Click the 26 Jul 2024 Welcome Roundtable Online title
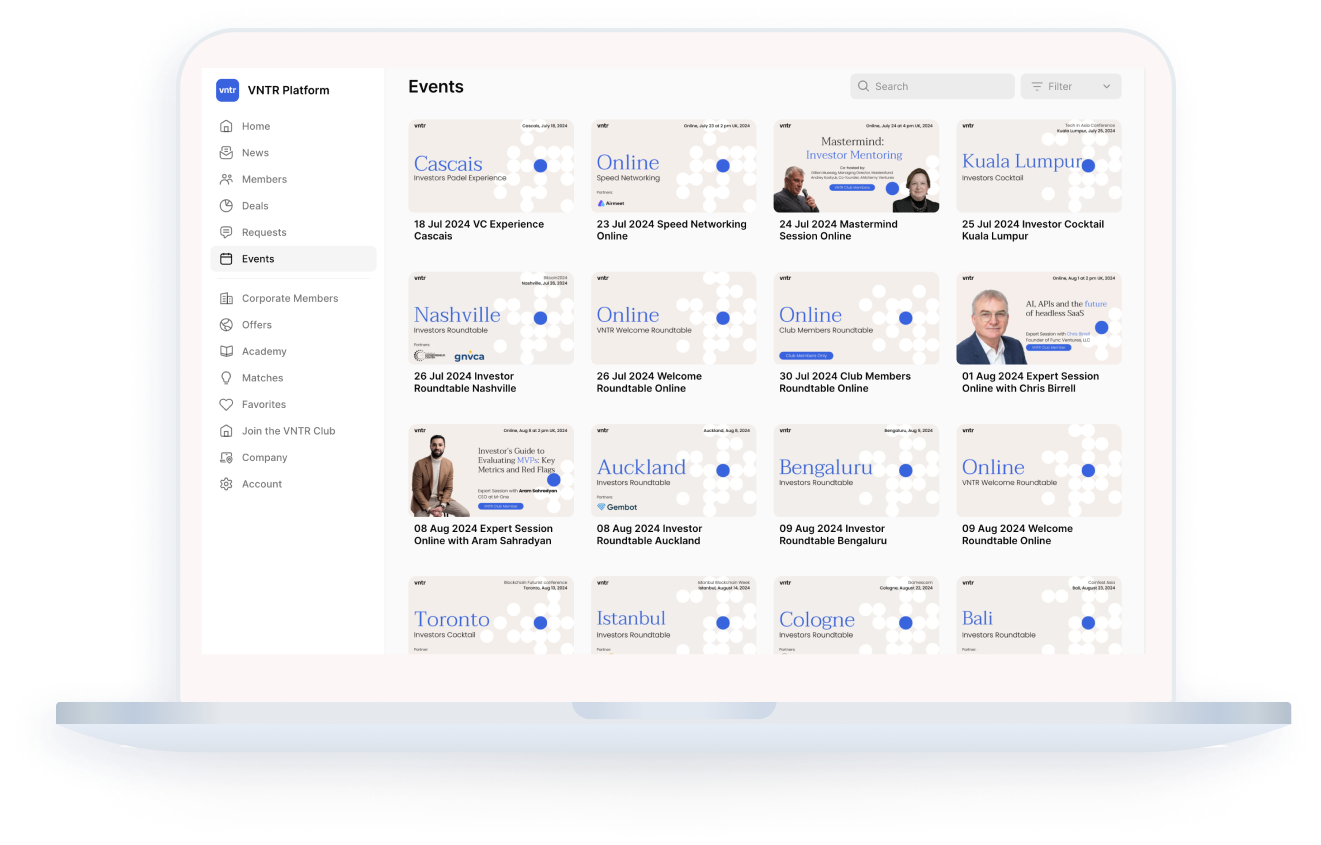 pos(650,382)
